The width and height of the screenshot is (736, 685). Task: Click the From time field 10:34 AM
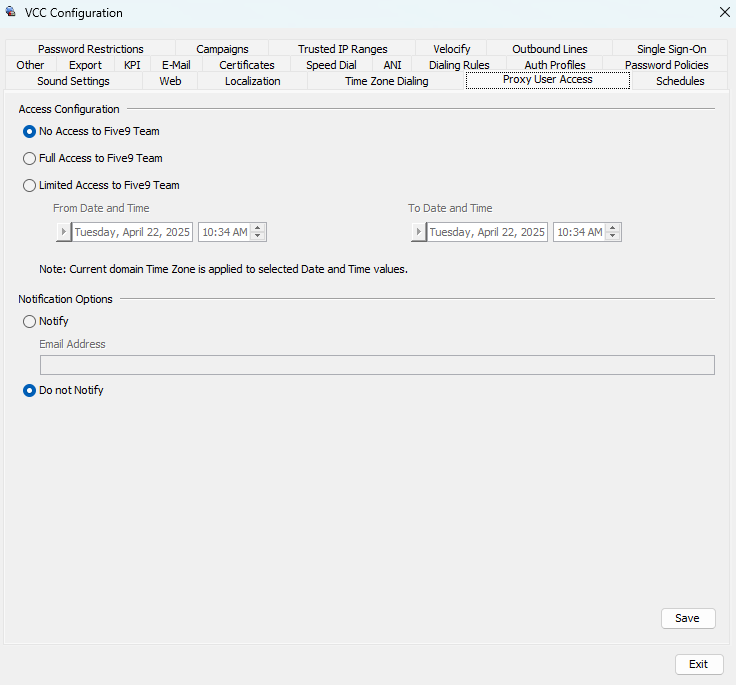[225, 232]
